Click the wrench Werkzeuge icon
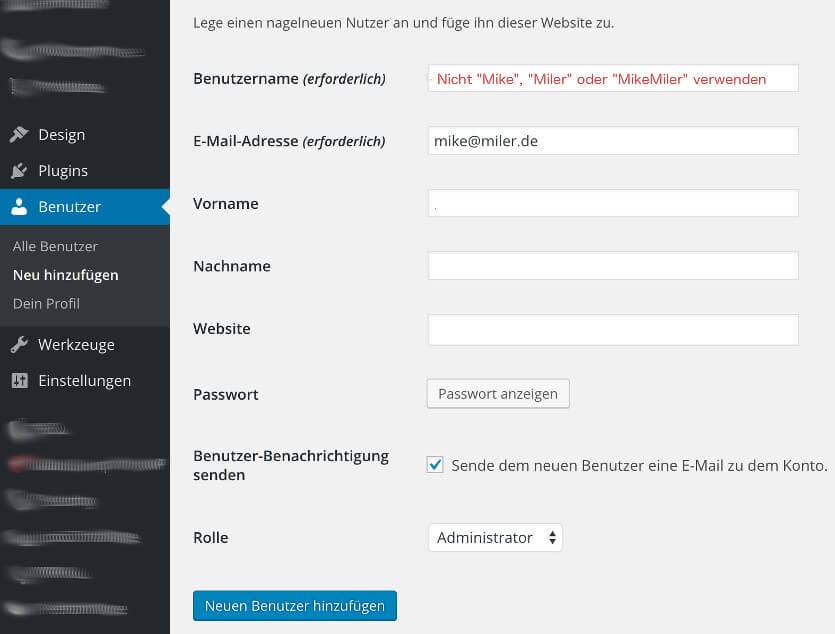Viewport: 835px width, 634px height. (x=20, y=344)
